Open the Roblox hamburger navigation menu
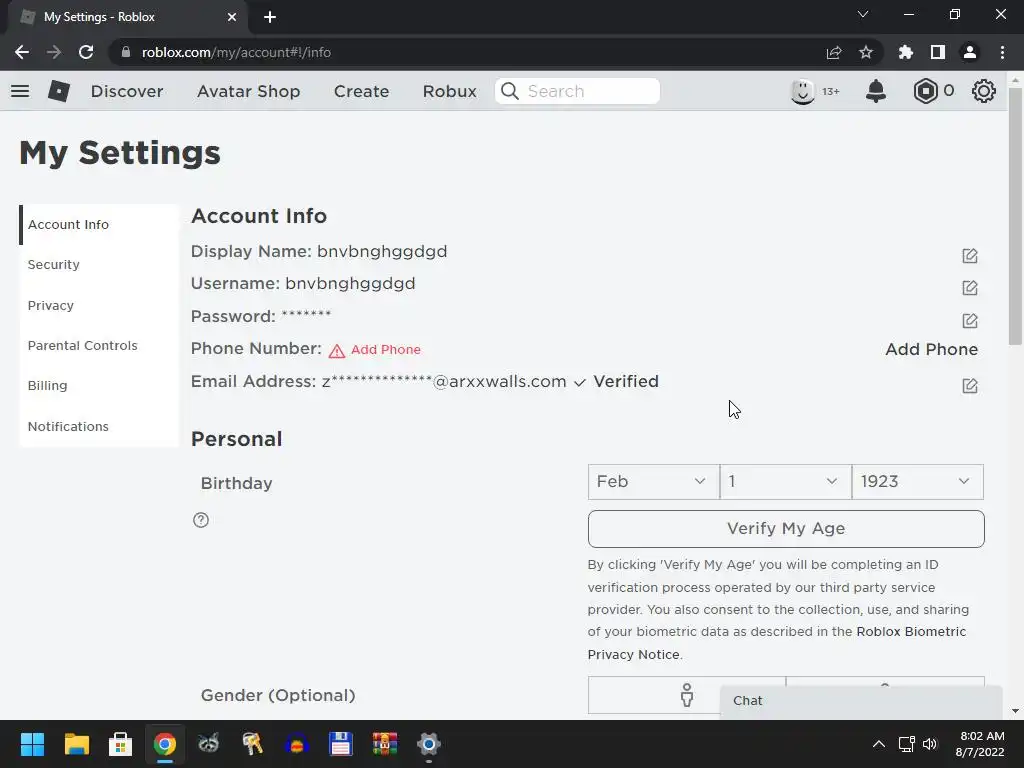 click(x=20, y=91)
